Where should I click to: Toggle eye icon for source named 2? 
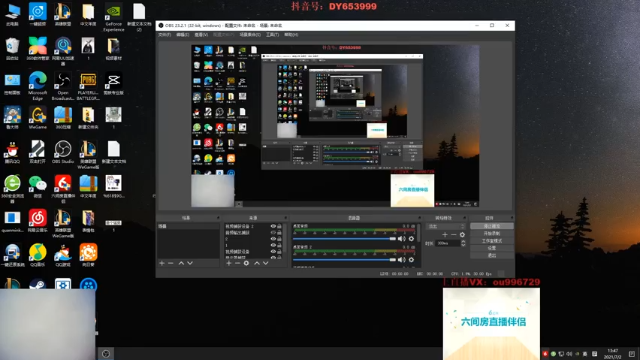(x=273, y=239)
